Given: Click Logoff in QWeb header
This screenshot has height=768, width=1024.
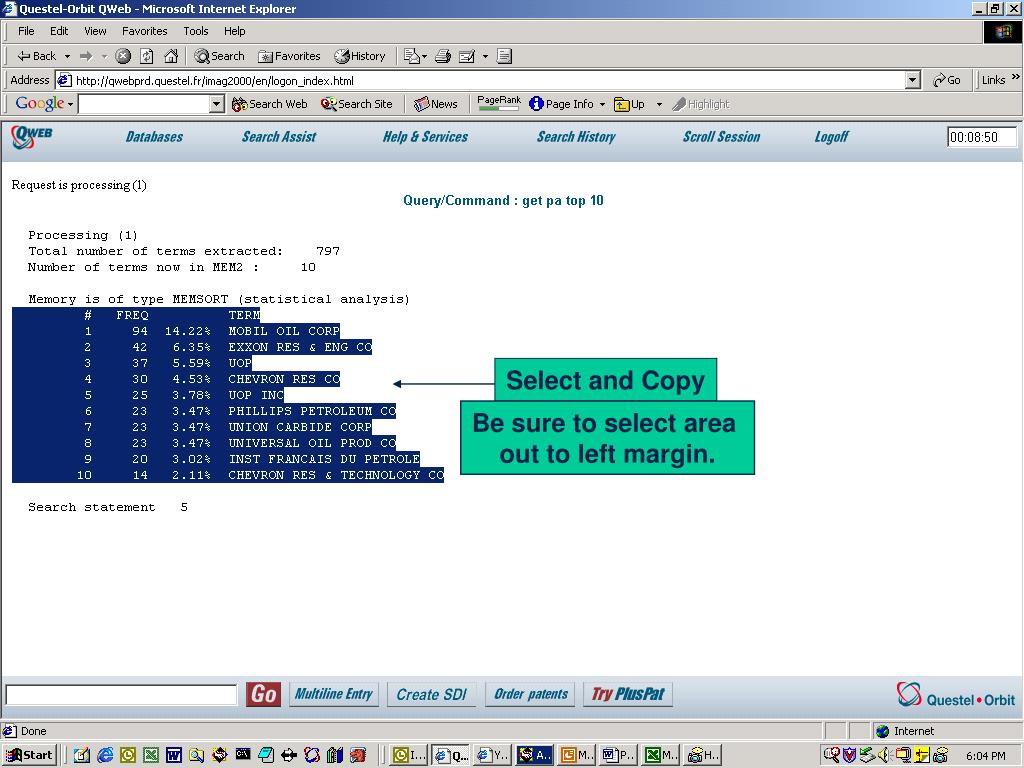Looking at the screenshot, I should click(x=831, y=137).
